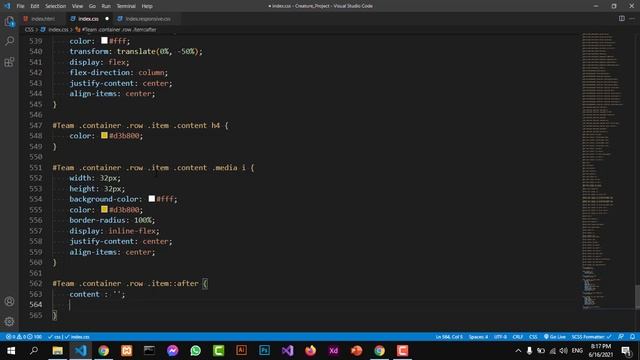640x360 pixels.
Task: Click the SCSS Formatter status item
Action: tap(591, 337)
